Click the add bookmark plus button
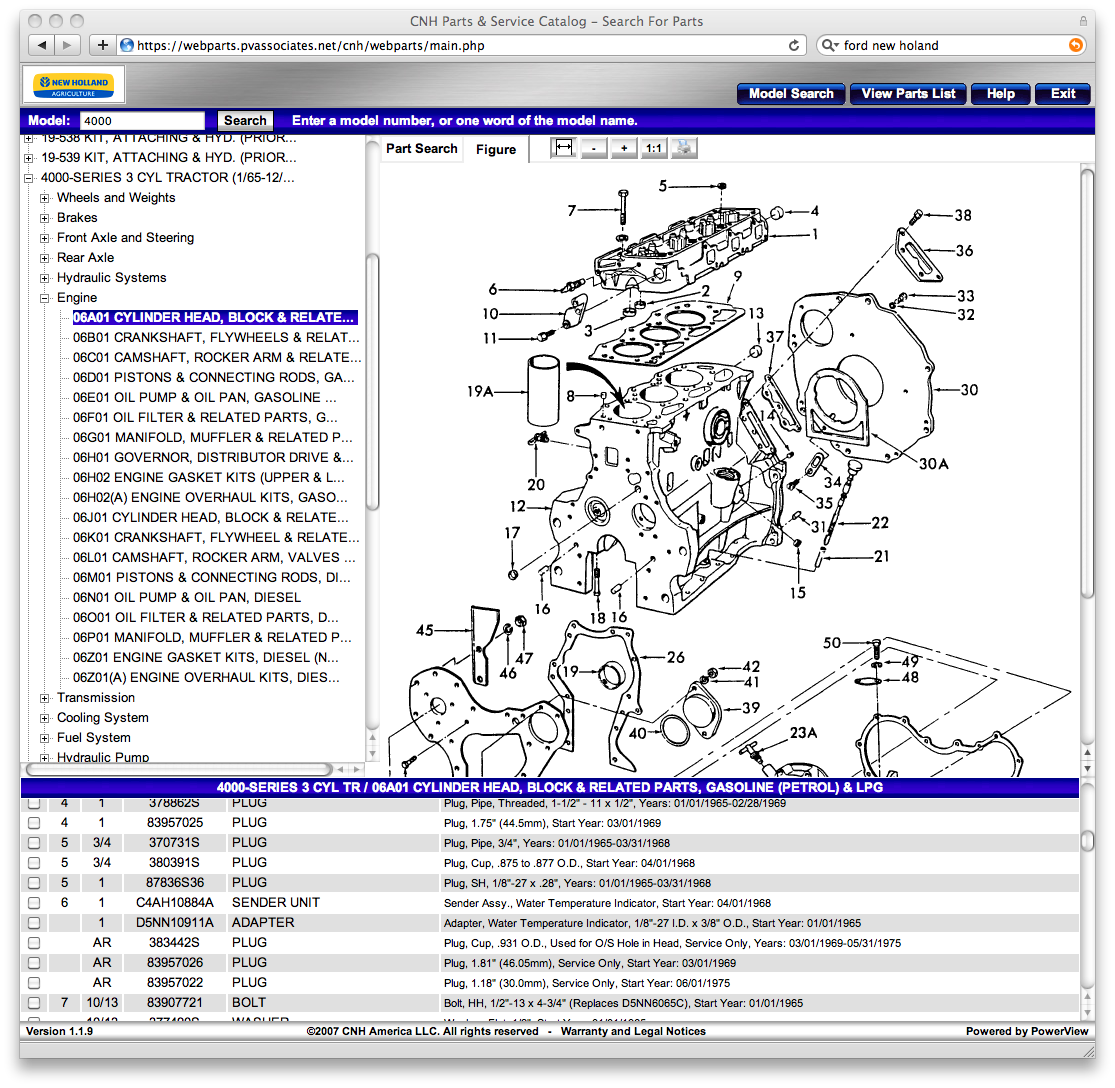This screenshot has width=1115, height=1088. point(102,45)
